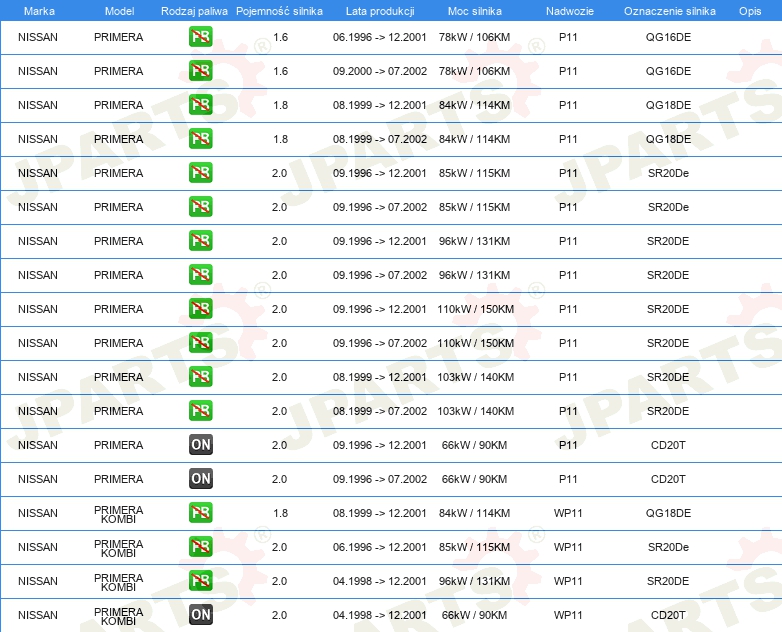
Task: Select NISSAN in the 1.6 06.1996 row
Action: [37, 37]
